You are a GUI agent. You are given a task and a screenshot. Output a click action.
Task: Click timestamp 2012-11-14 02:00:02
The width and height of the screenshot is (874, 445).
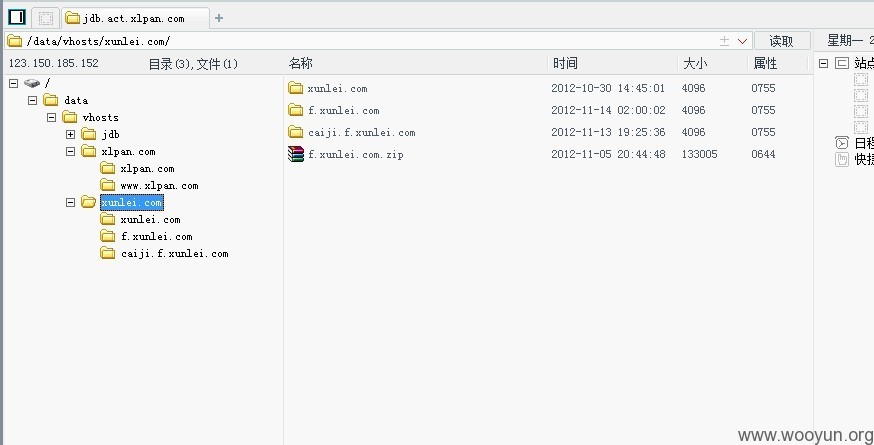point(608,110)
